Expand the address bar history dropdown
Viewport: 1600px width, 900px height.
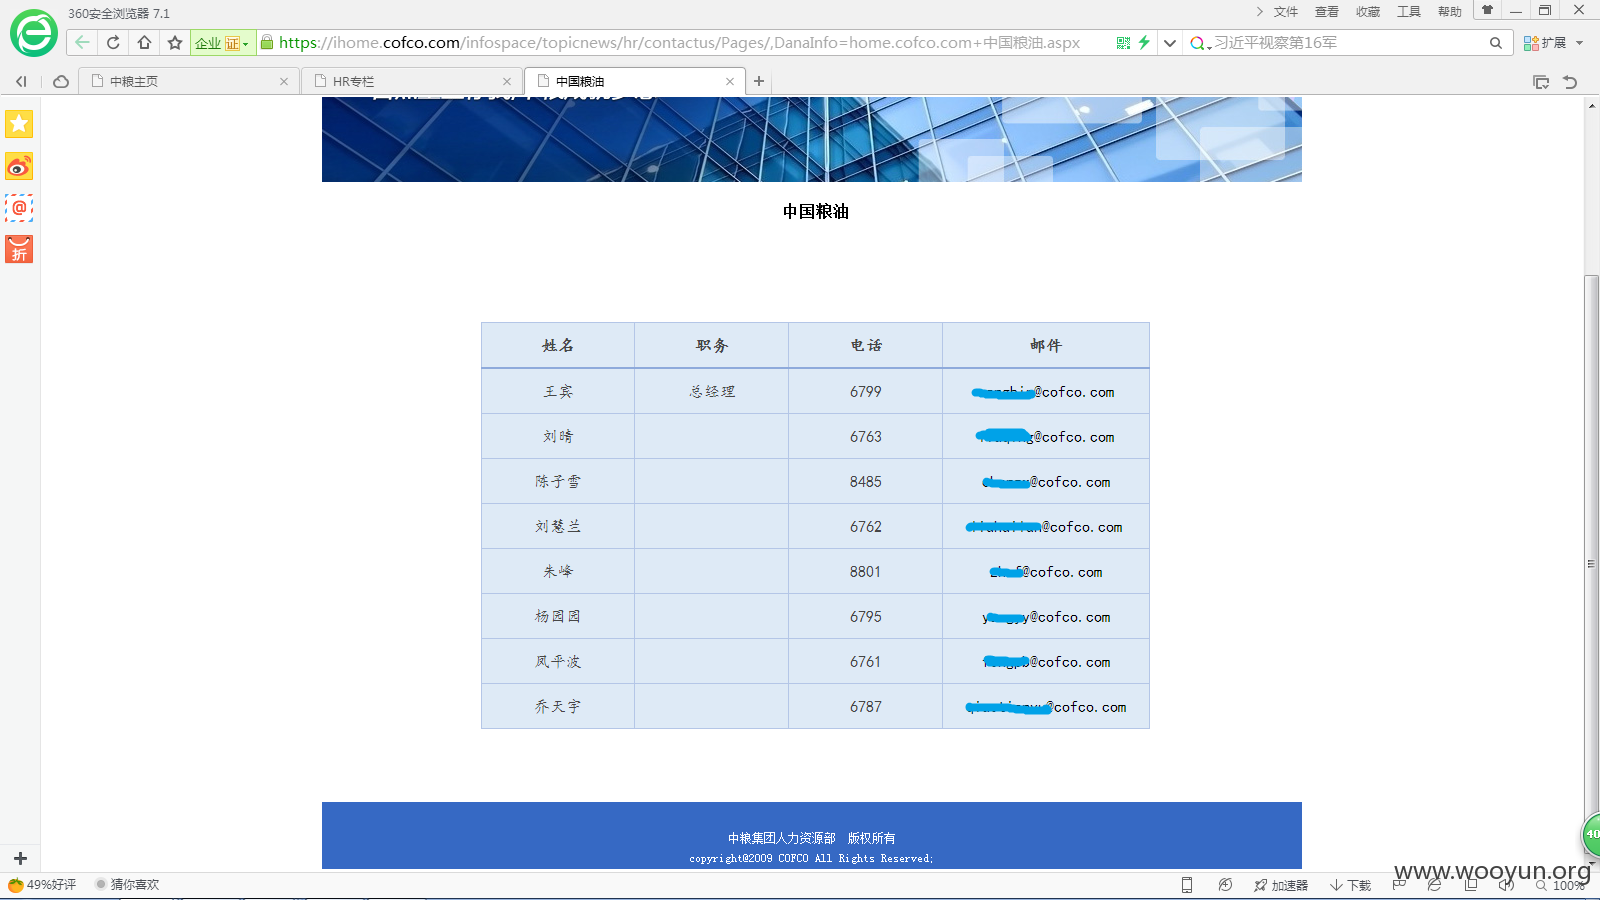[1169, 43]
